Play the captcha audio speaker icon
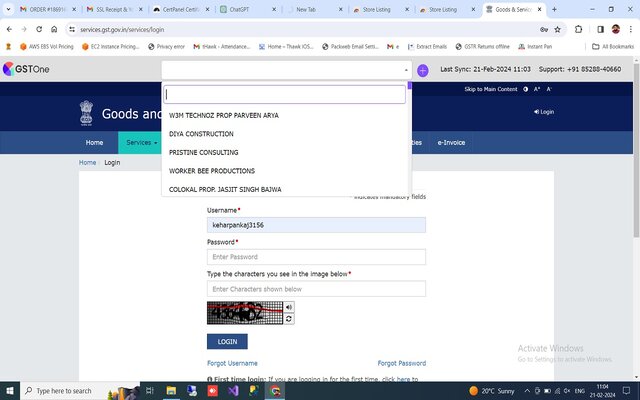The height and width of the screenshot is (400, 640). [289, 307]
